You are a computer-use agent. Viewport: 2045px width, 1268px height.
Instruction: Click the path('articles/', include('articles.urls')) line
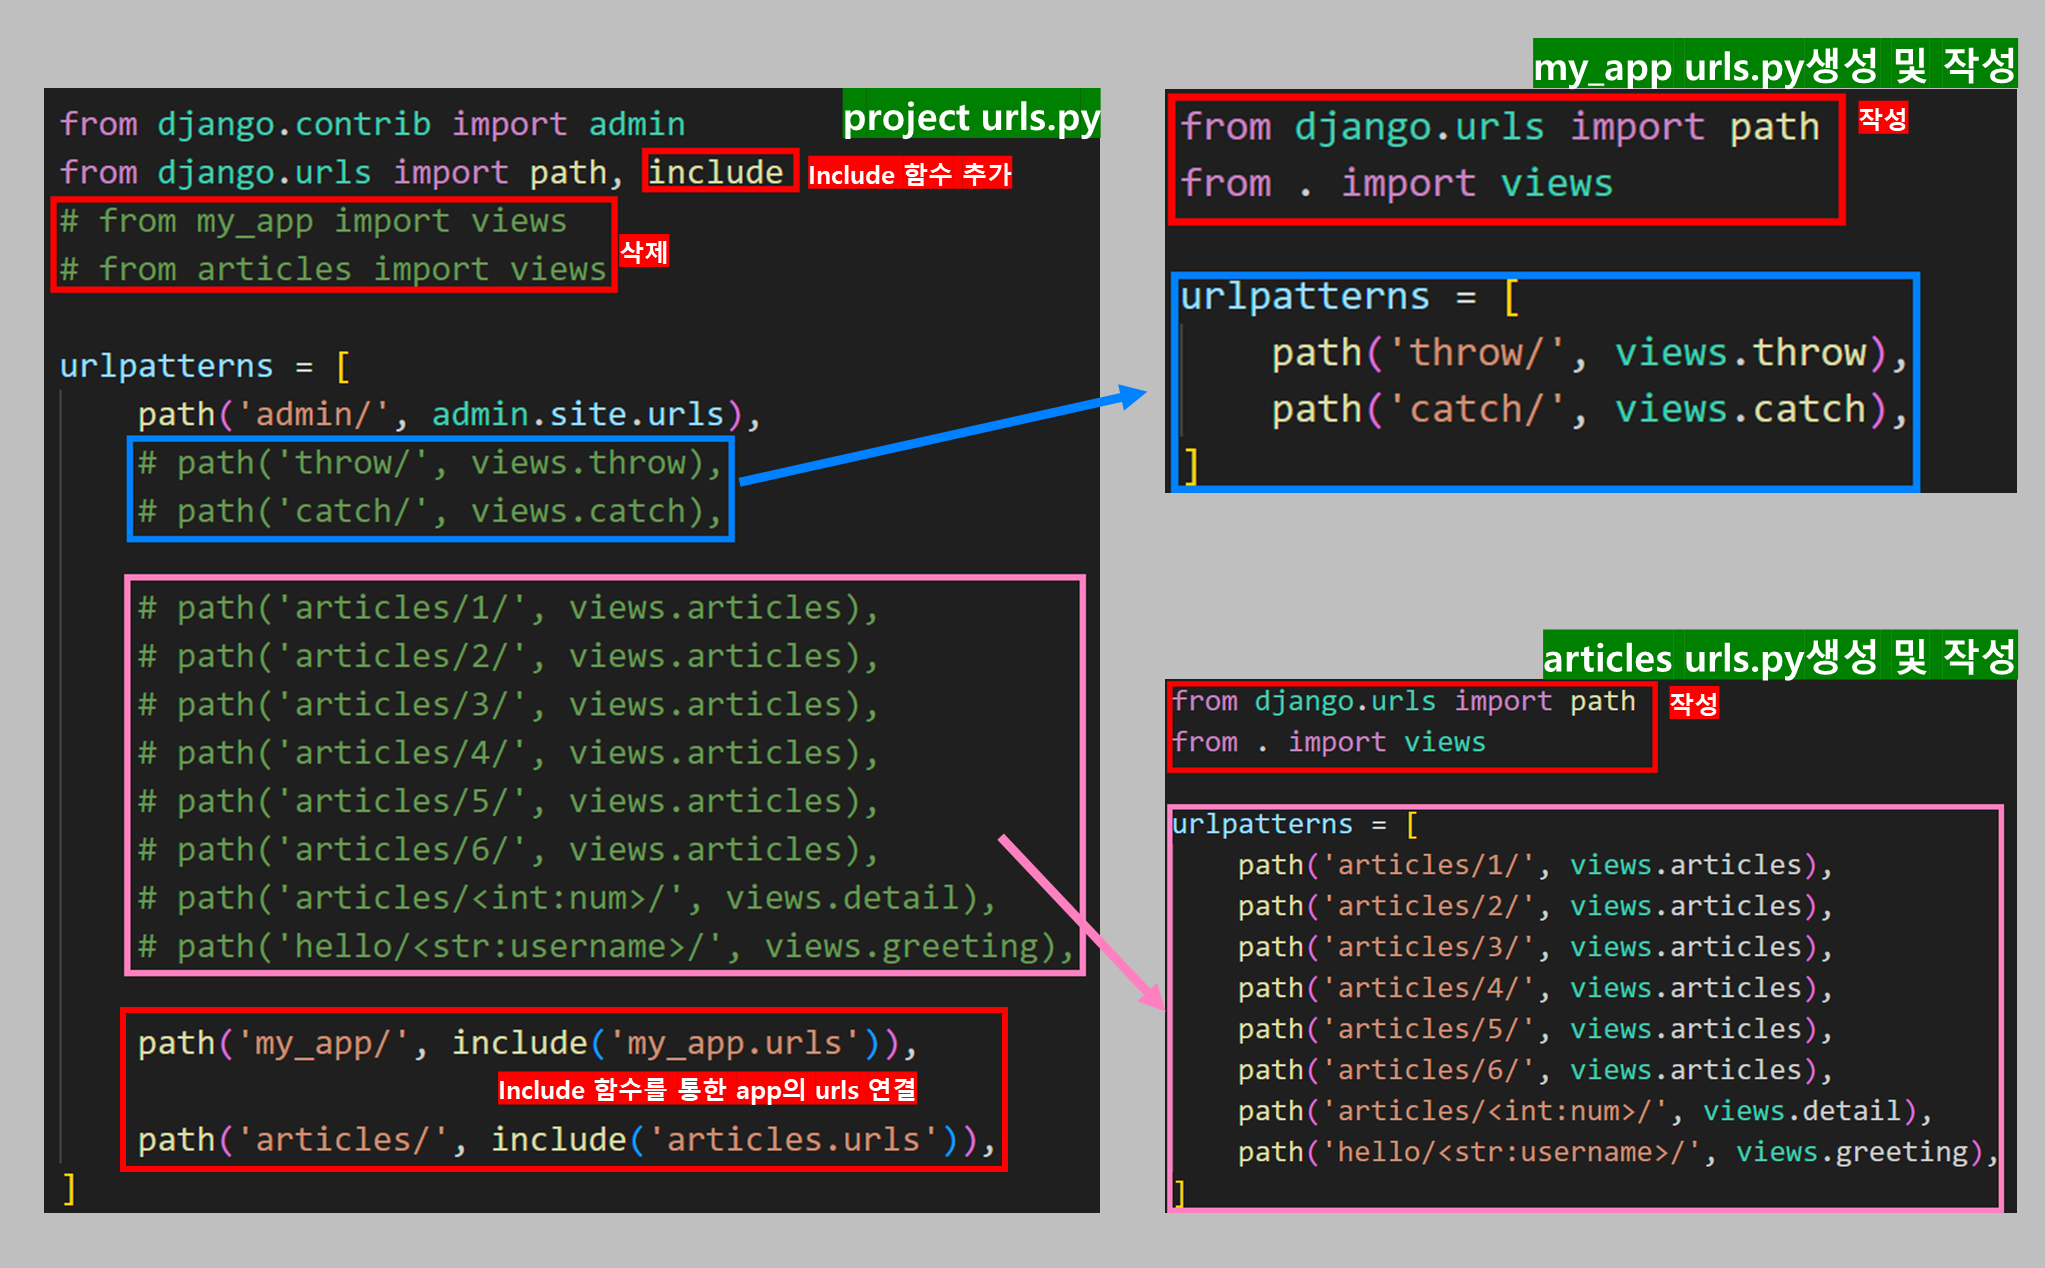[x=565, y=1139]
